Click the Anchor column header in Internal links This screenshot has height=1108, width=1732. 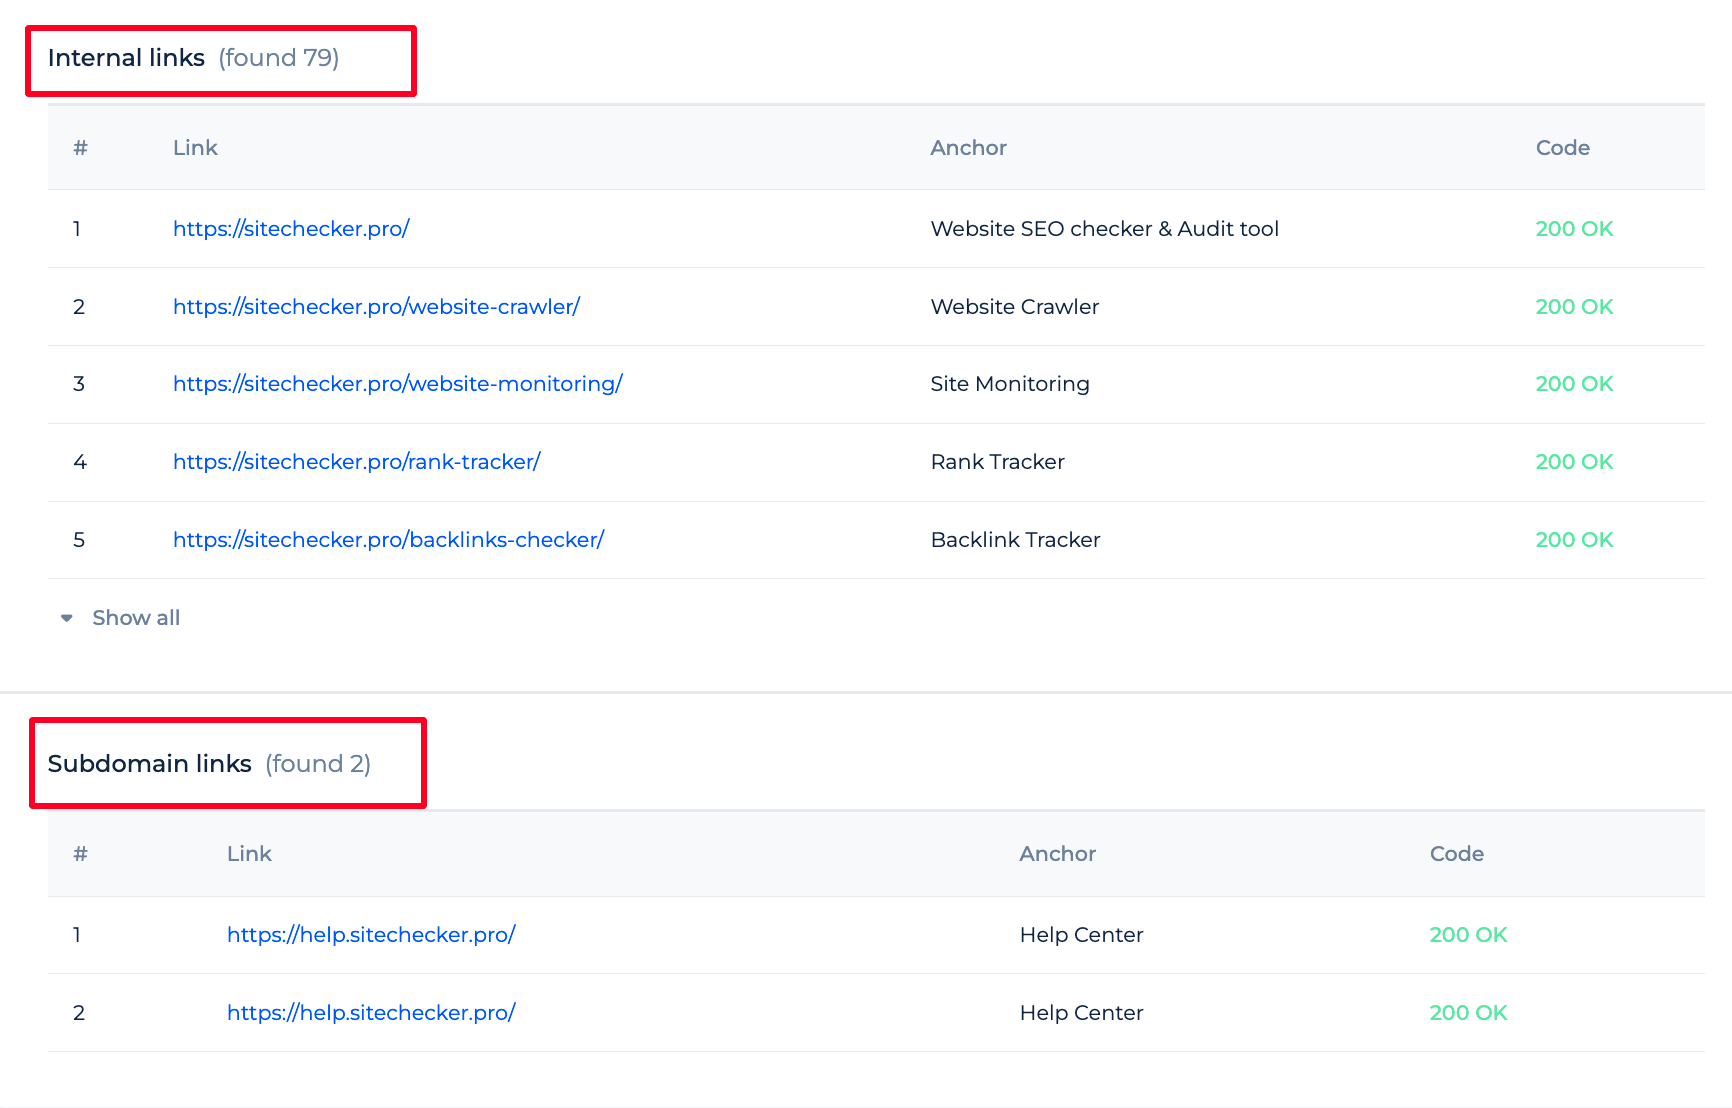click(968, 148)
